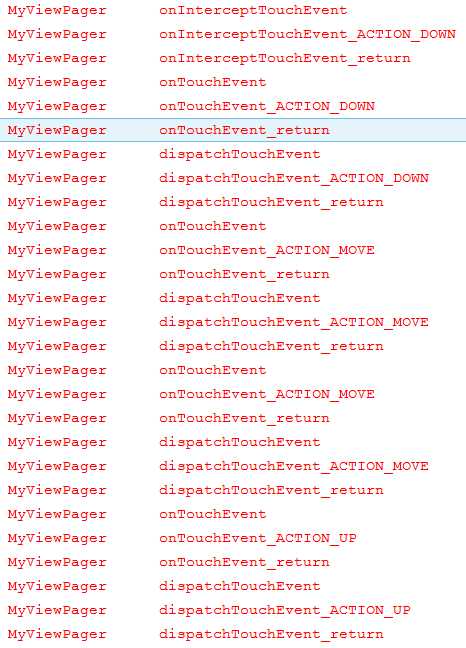Click the onTouchEvent_ACTION_UP log message
This screenshot has width=466, height=648.
tap(257, 538)
